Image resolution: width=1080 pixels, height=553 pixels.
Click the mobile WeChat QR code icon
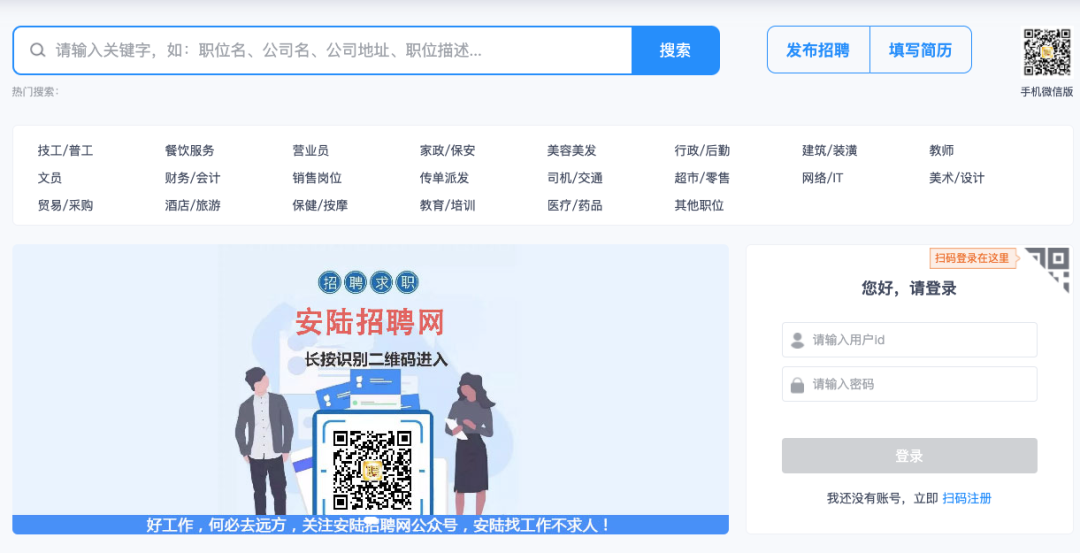pos(1046,52)
